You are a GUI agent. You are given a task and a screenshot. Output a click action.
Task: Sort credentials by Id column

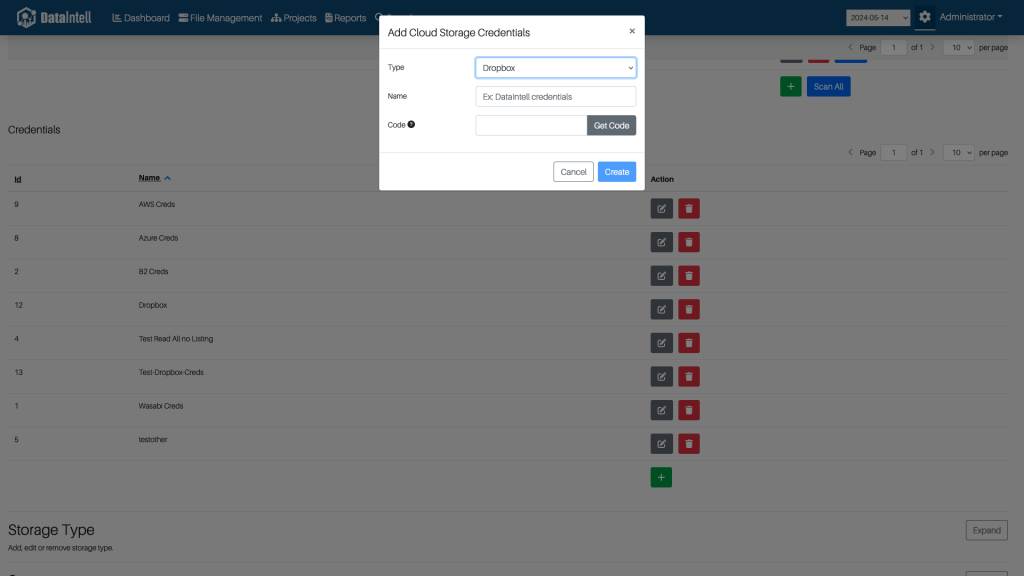coord(18,179)
